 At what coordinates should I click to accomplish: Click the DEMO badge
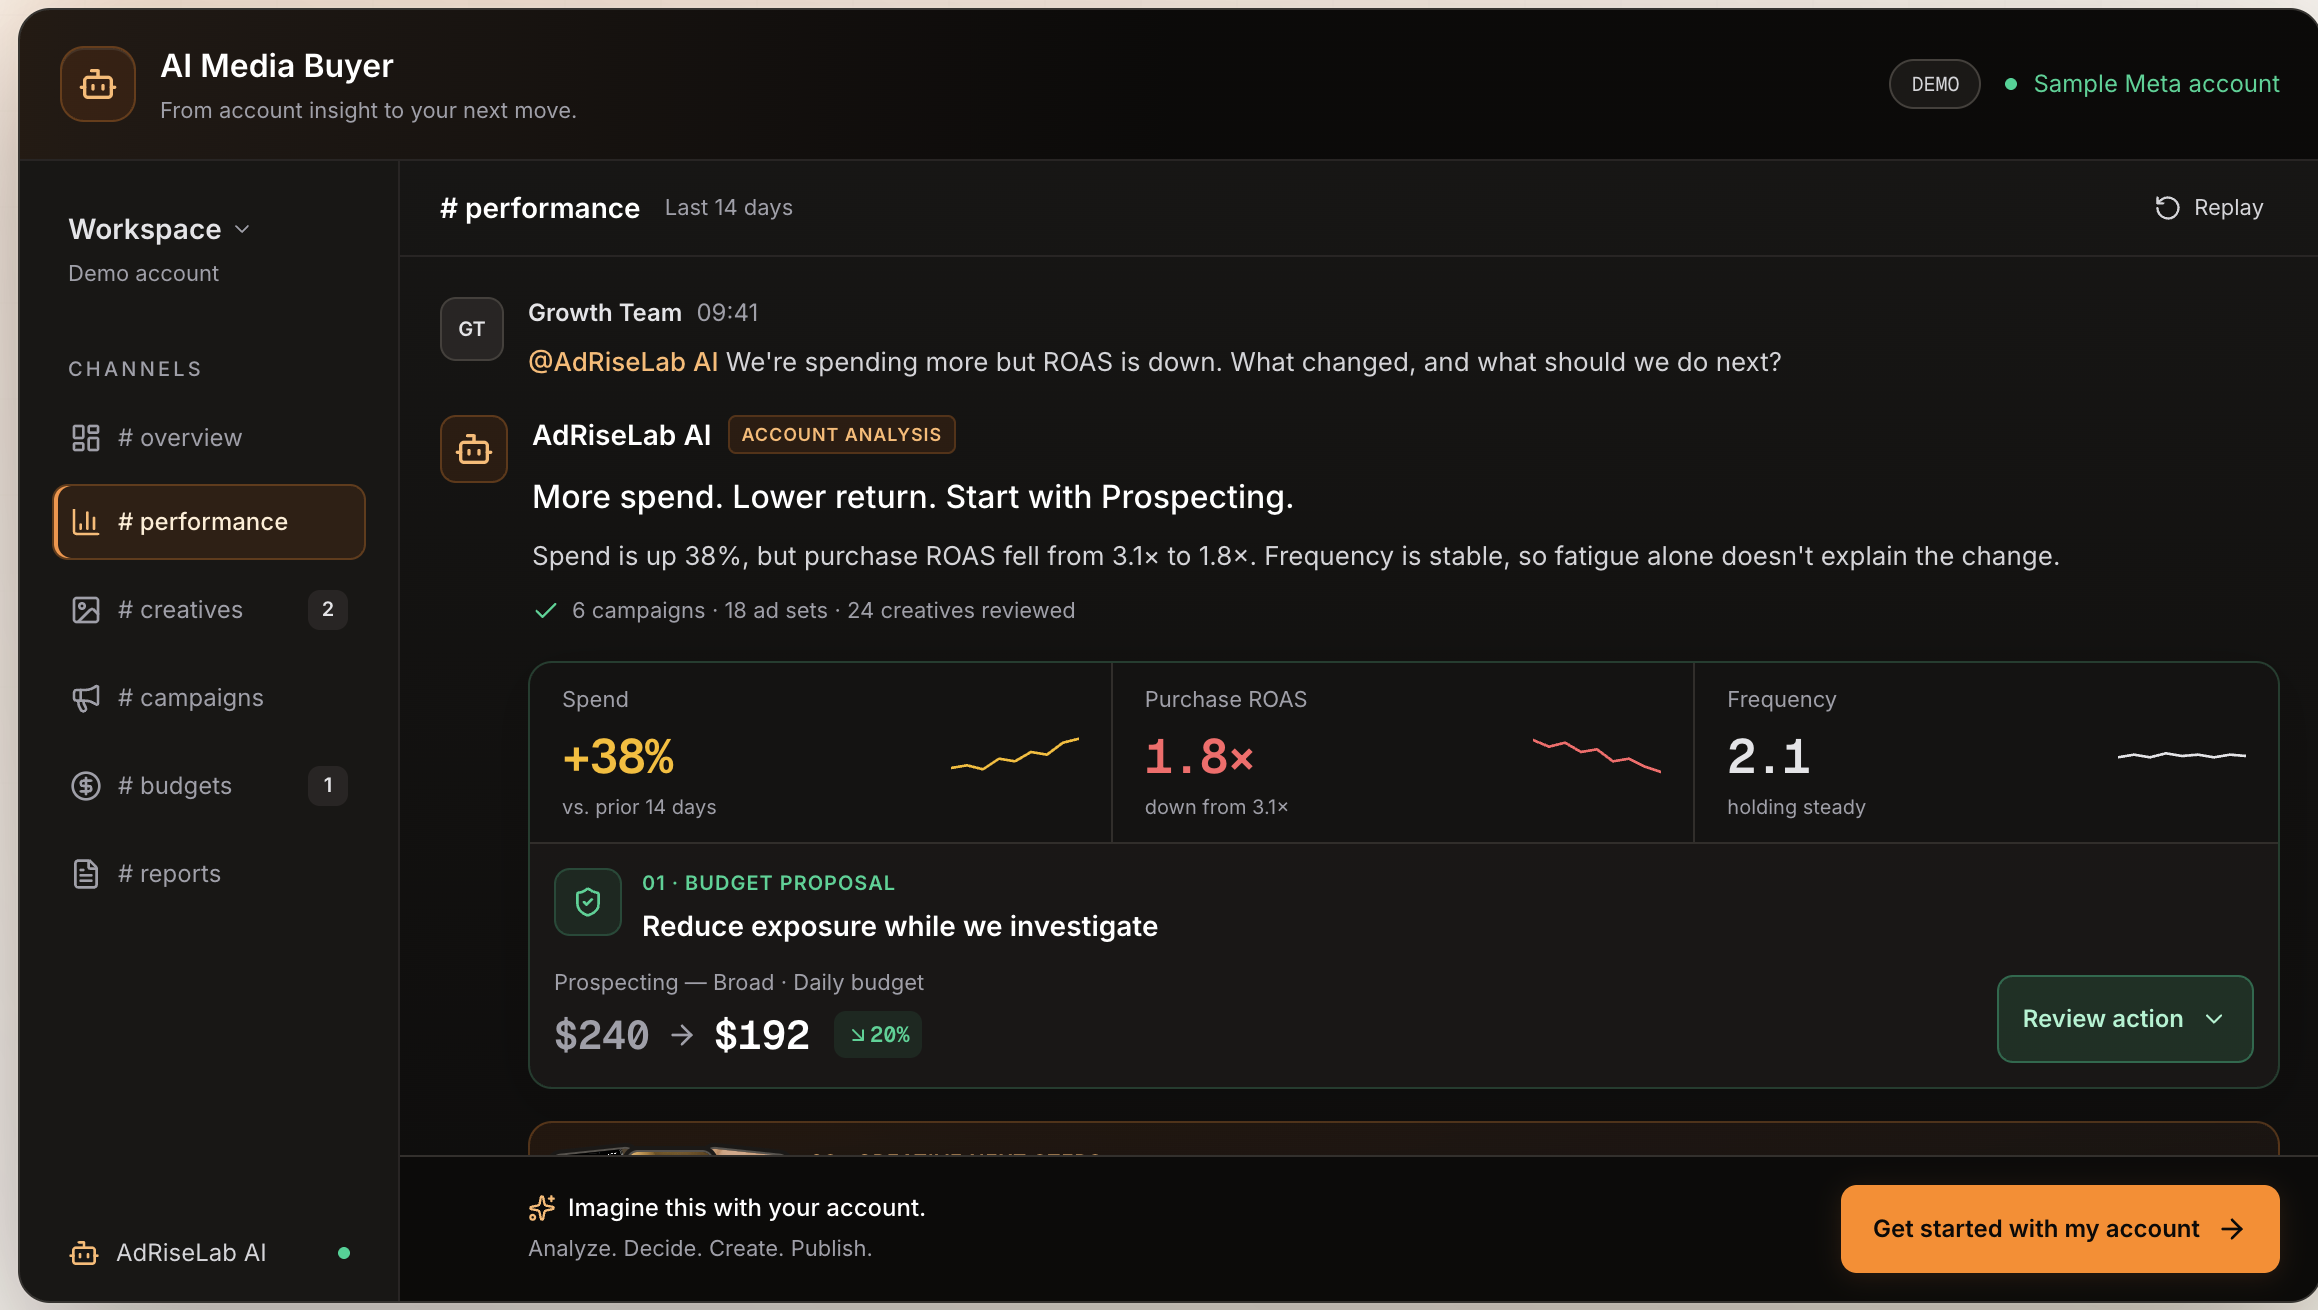1935,84
